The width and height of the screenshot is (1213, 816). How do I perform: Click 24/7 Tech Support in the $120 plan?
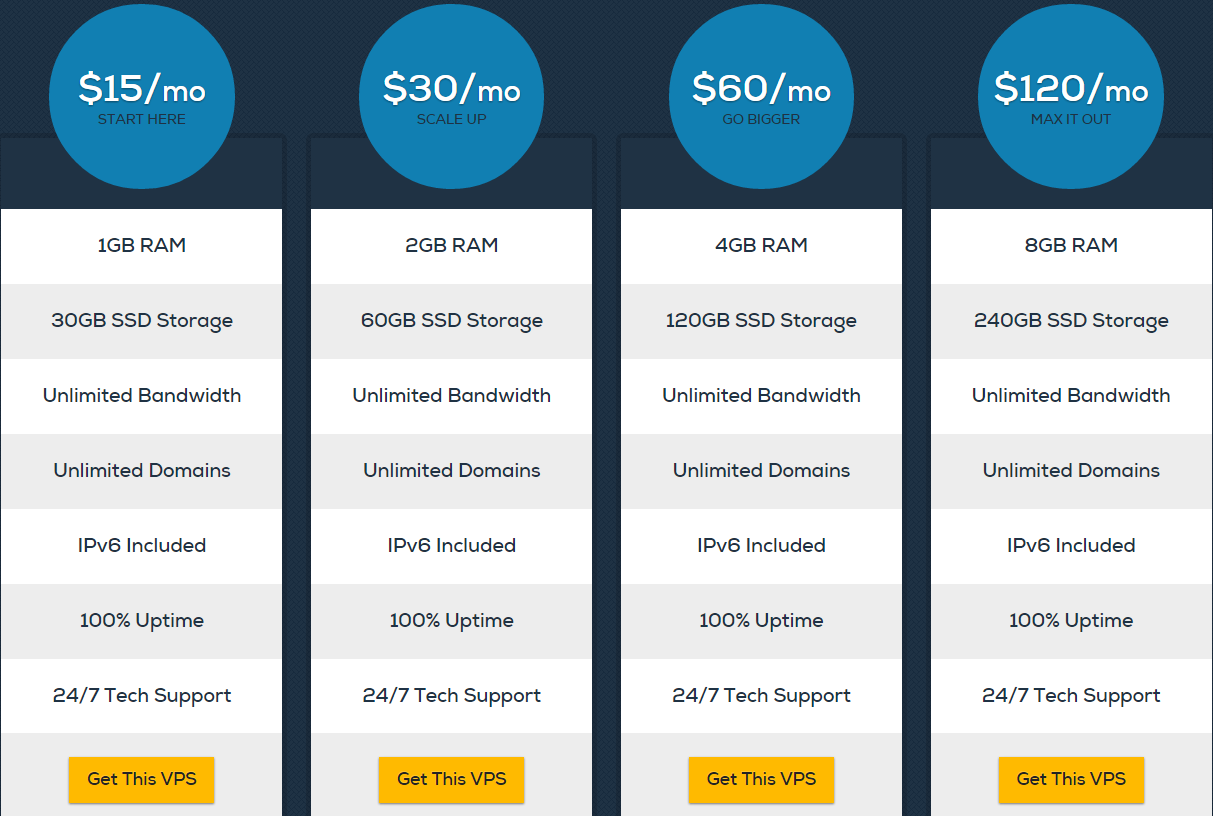(x=1070, y=695)
